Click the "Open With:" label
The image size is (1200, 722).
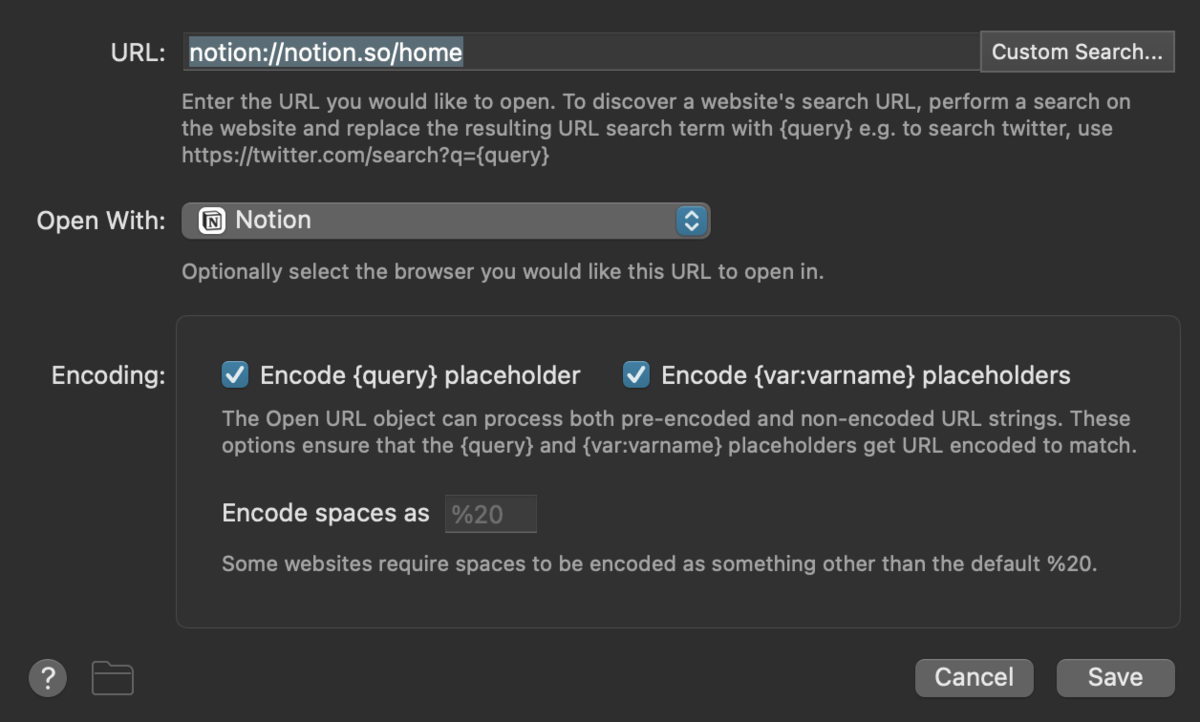(x=101, y=221)
